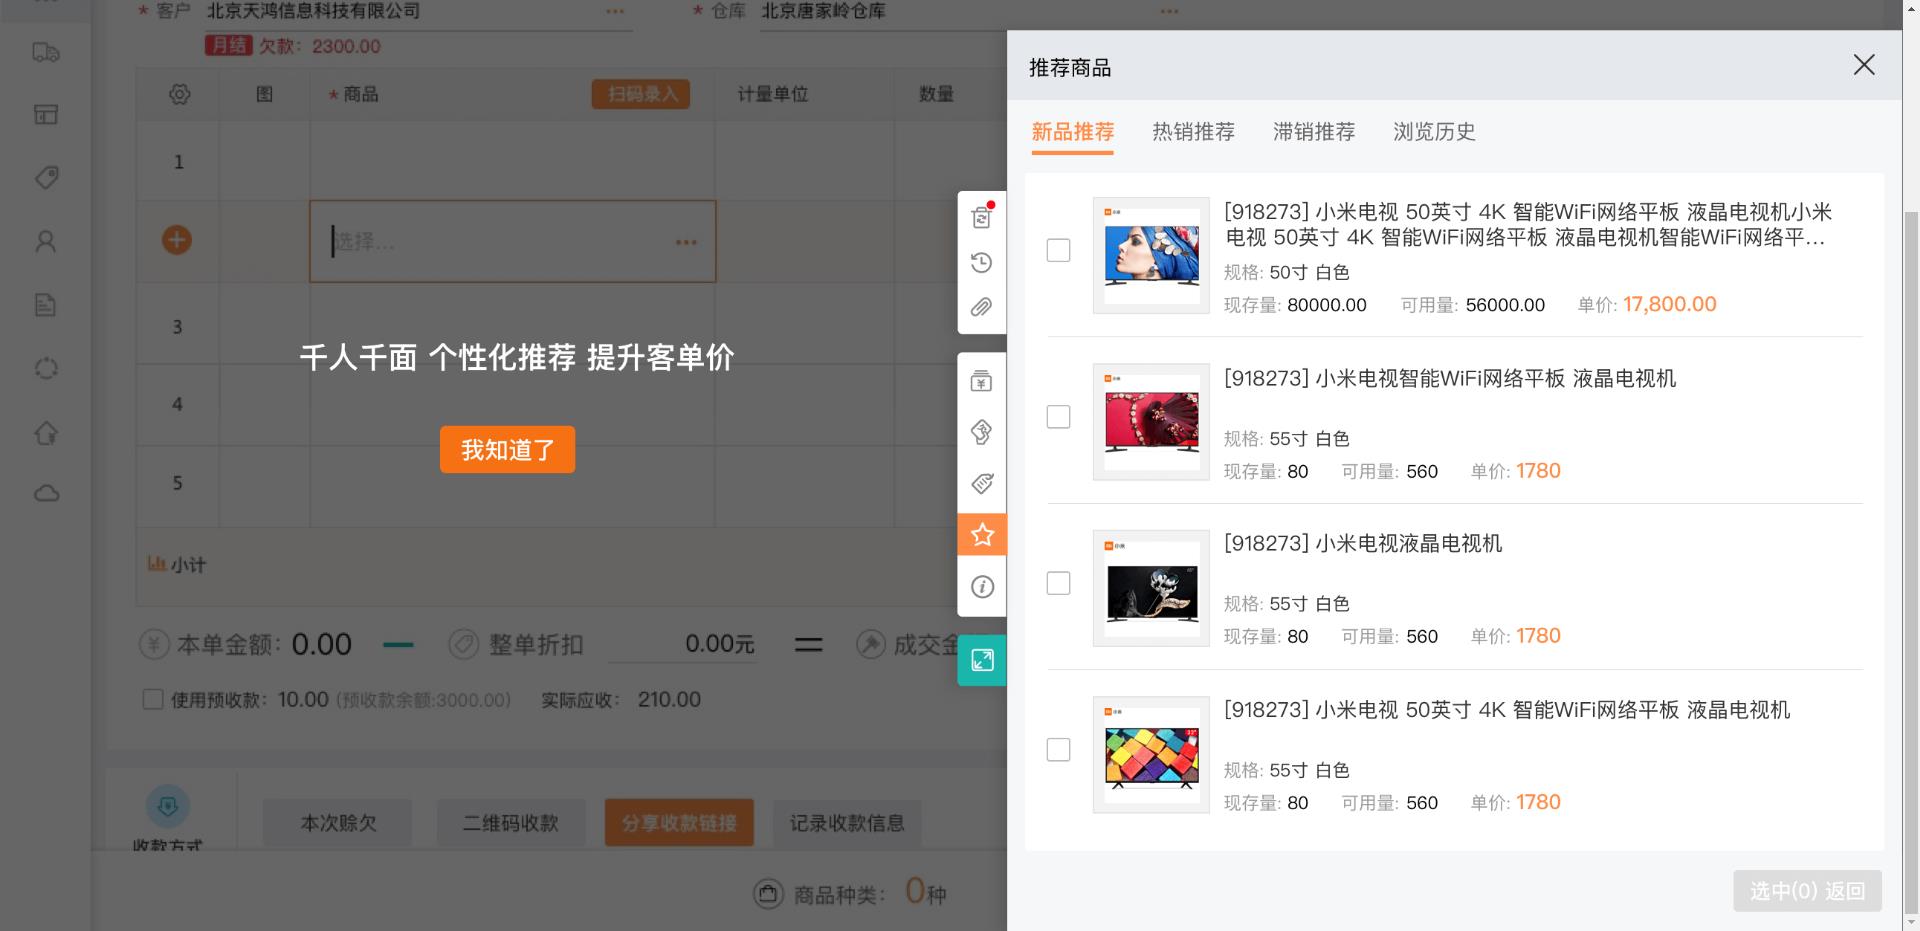The width and height of the screenshot is (1920, 931).
Task: Click the 选中(0) 返回 button
Action: pyautogui.click(x=1807, y=891)
